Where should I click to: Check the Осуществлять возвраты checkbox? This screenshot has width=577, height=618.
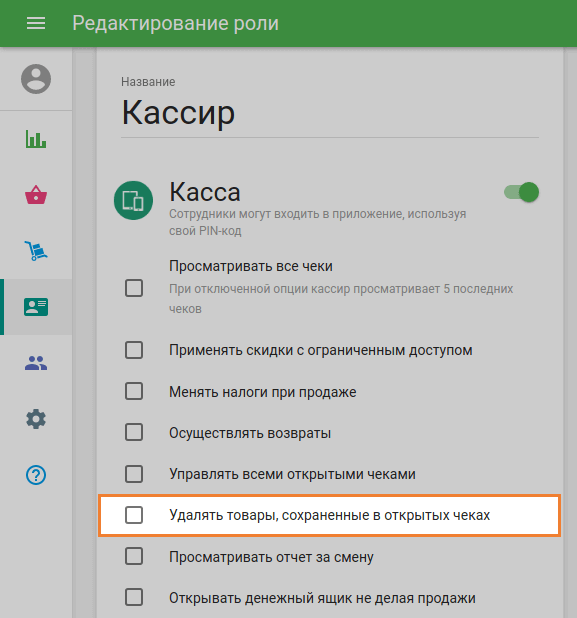[134, 432]
